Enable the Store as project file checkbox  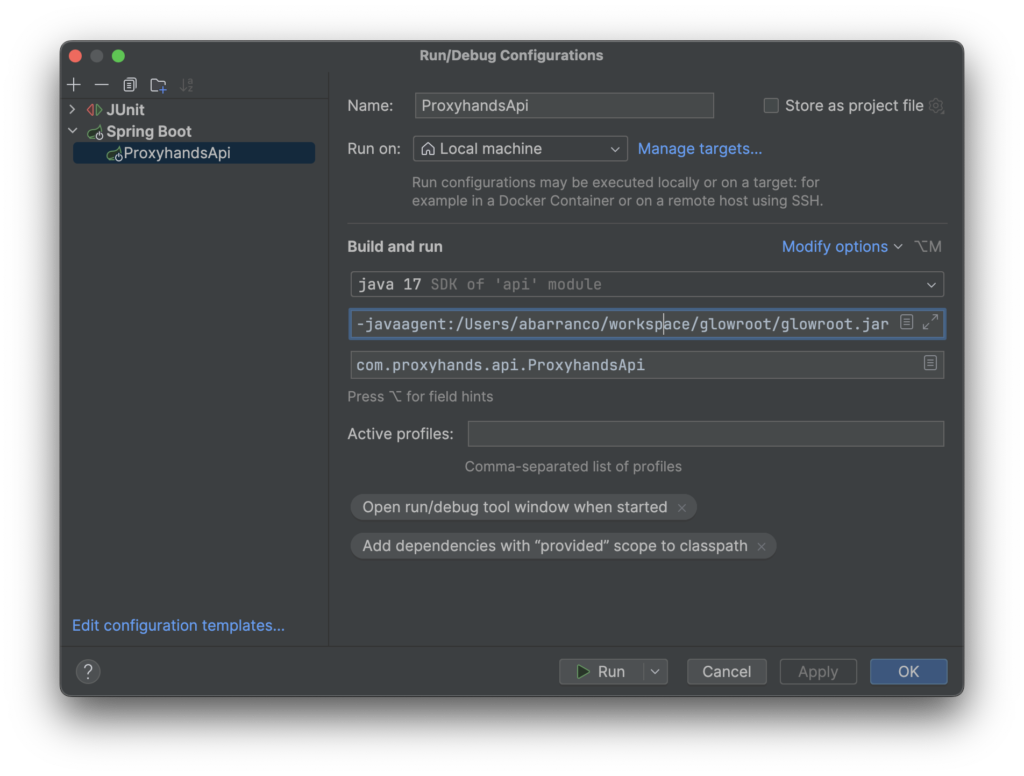771,106
